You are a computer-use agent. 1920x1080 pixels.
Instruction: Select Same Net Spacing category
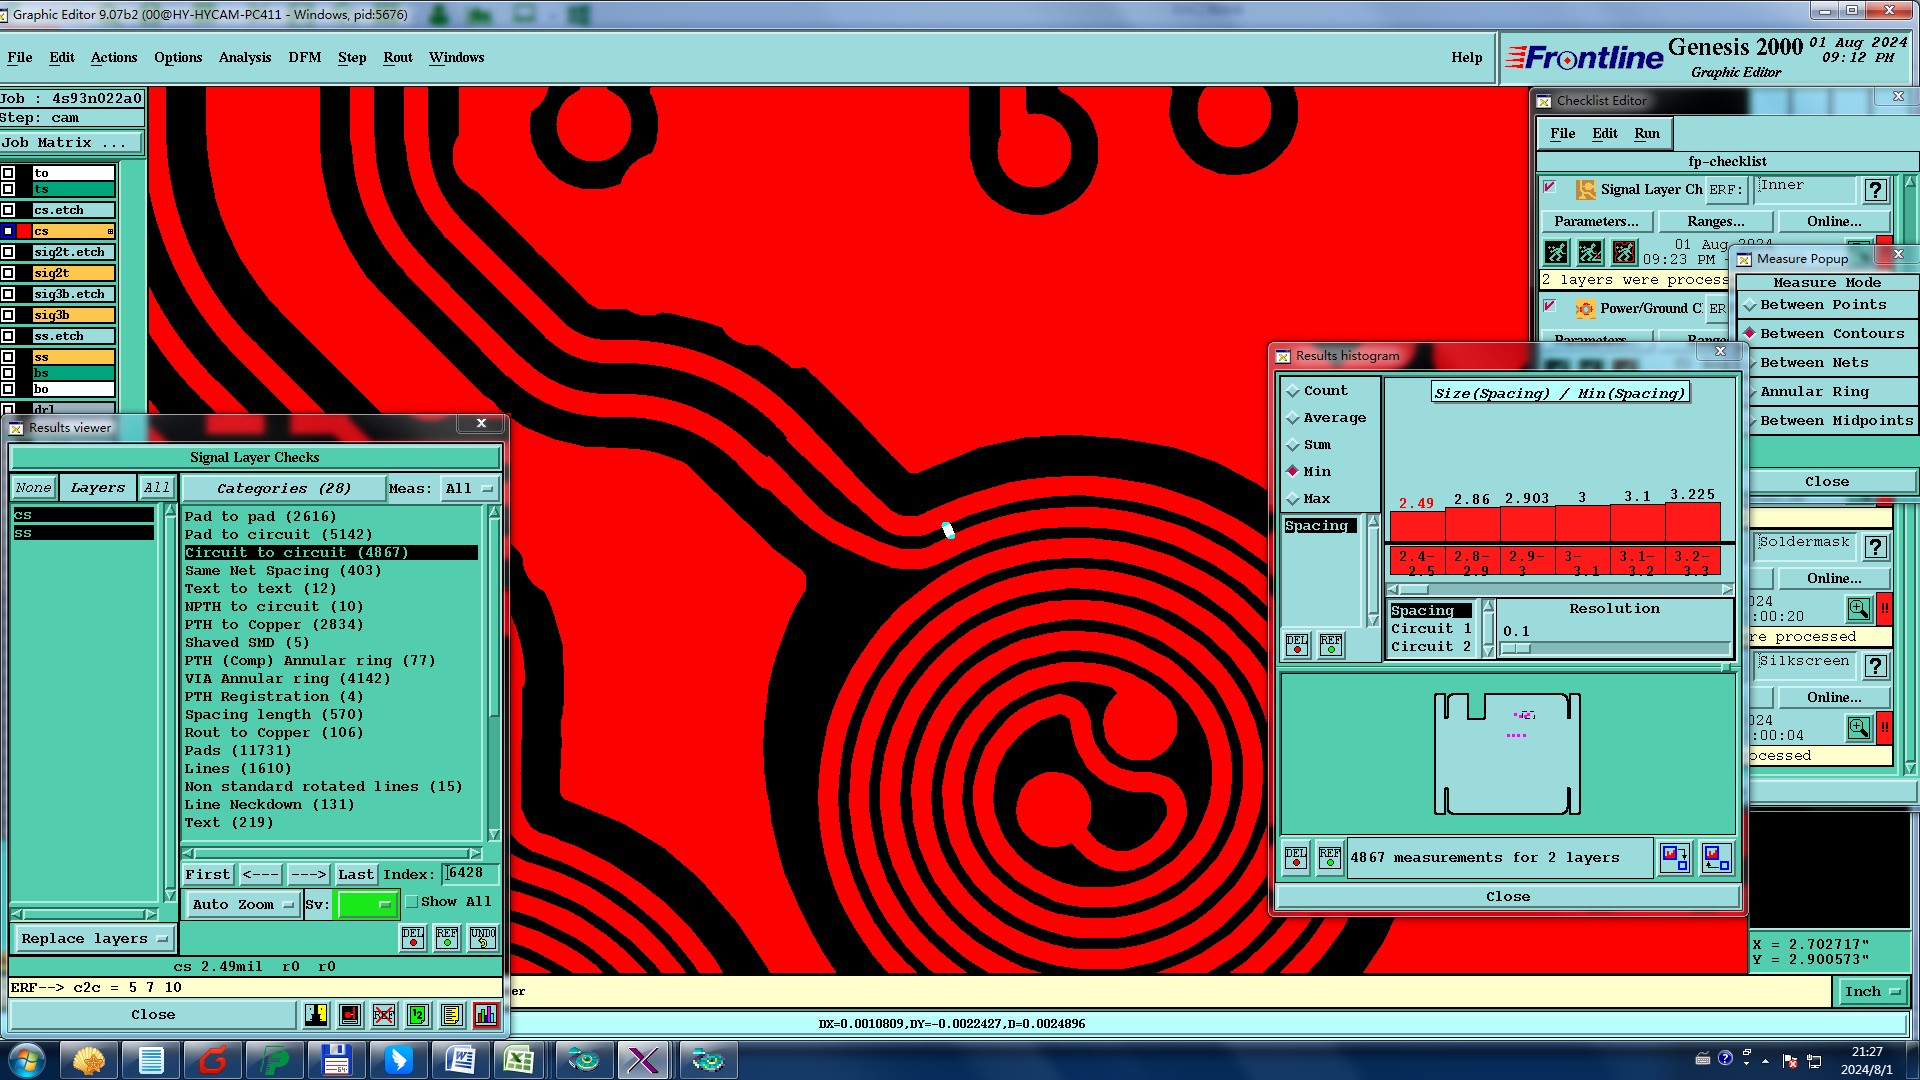coord(282,571)
